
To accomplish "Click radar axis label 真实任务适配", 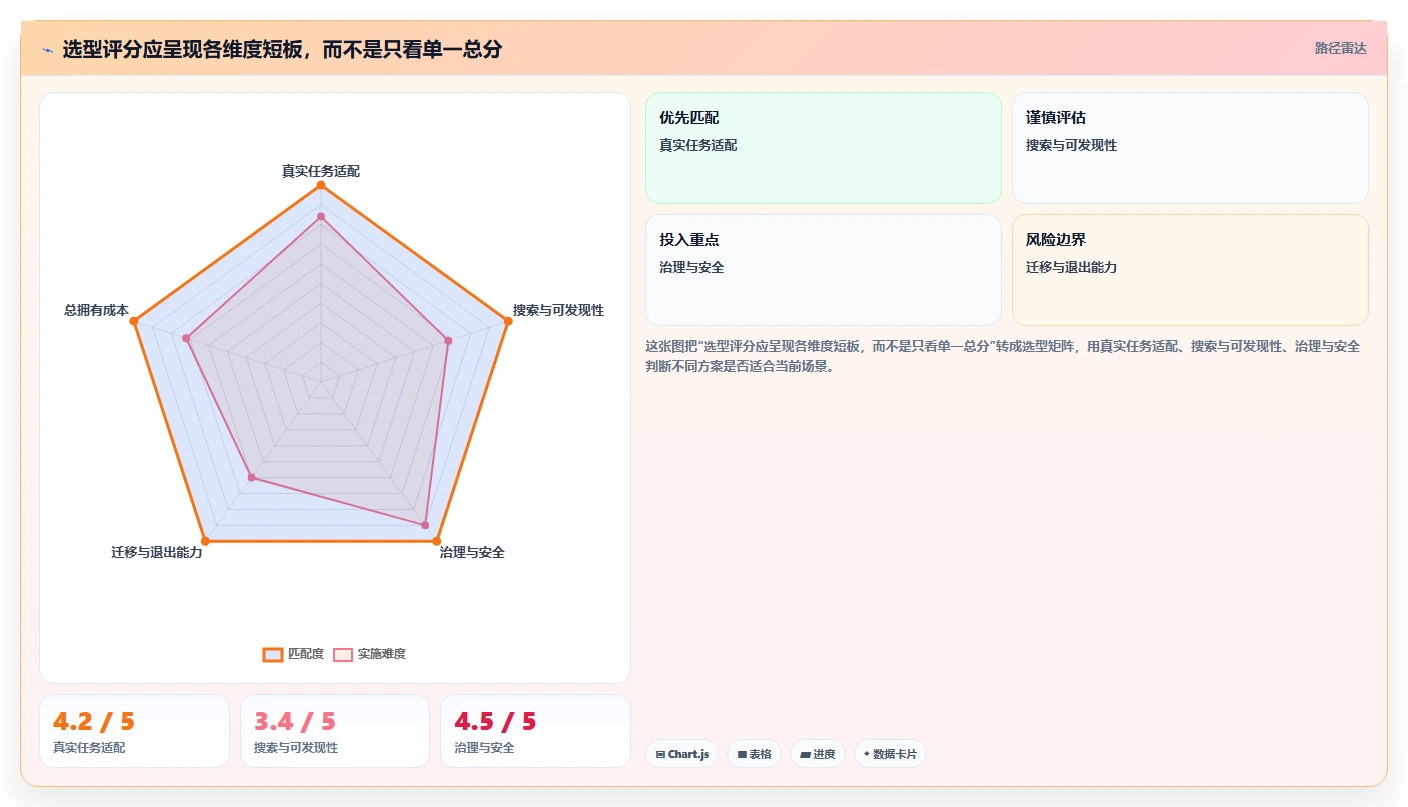I will [321, 171].
